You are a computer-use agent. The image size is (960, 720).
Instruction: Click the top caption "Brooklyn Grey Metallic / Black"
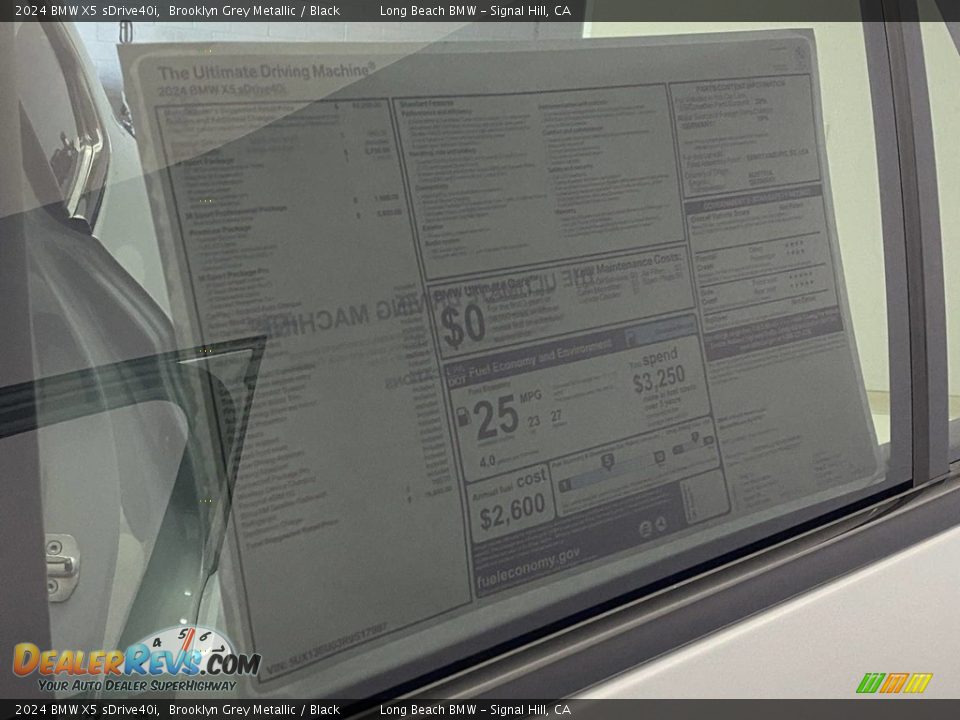click(x=254, y=10)
